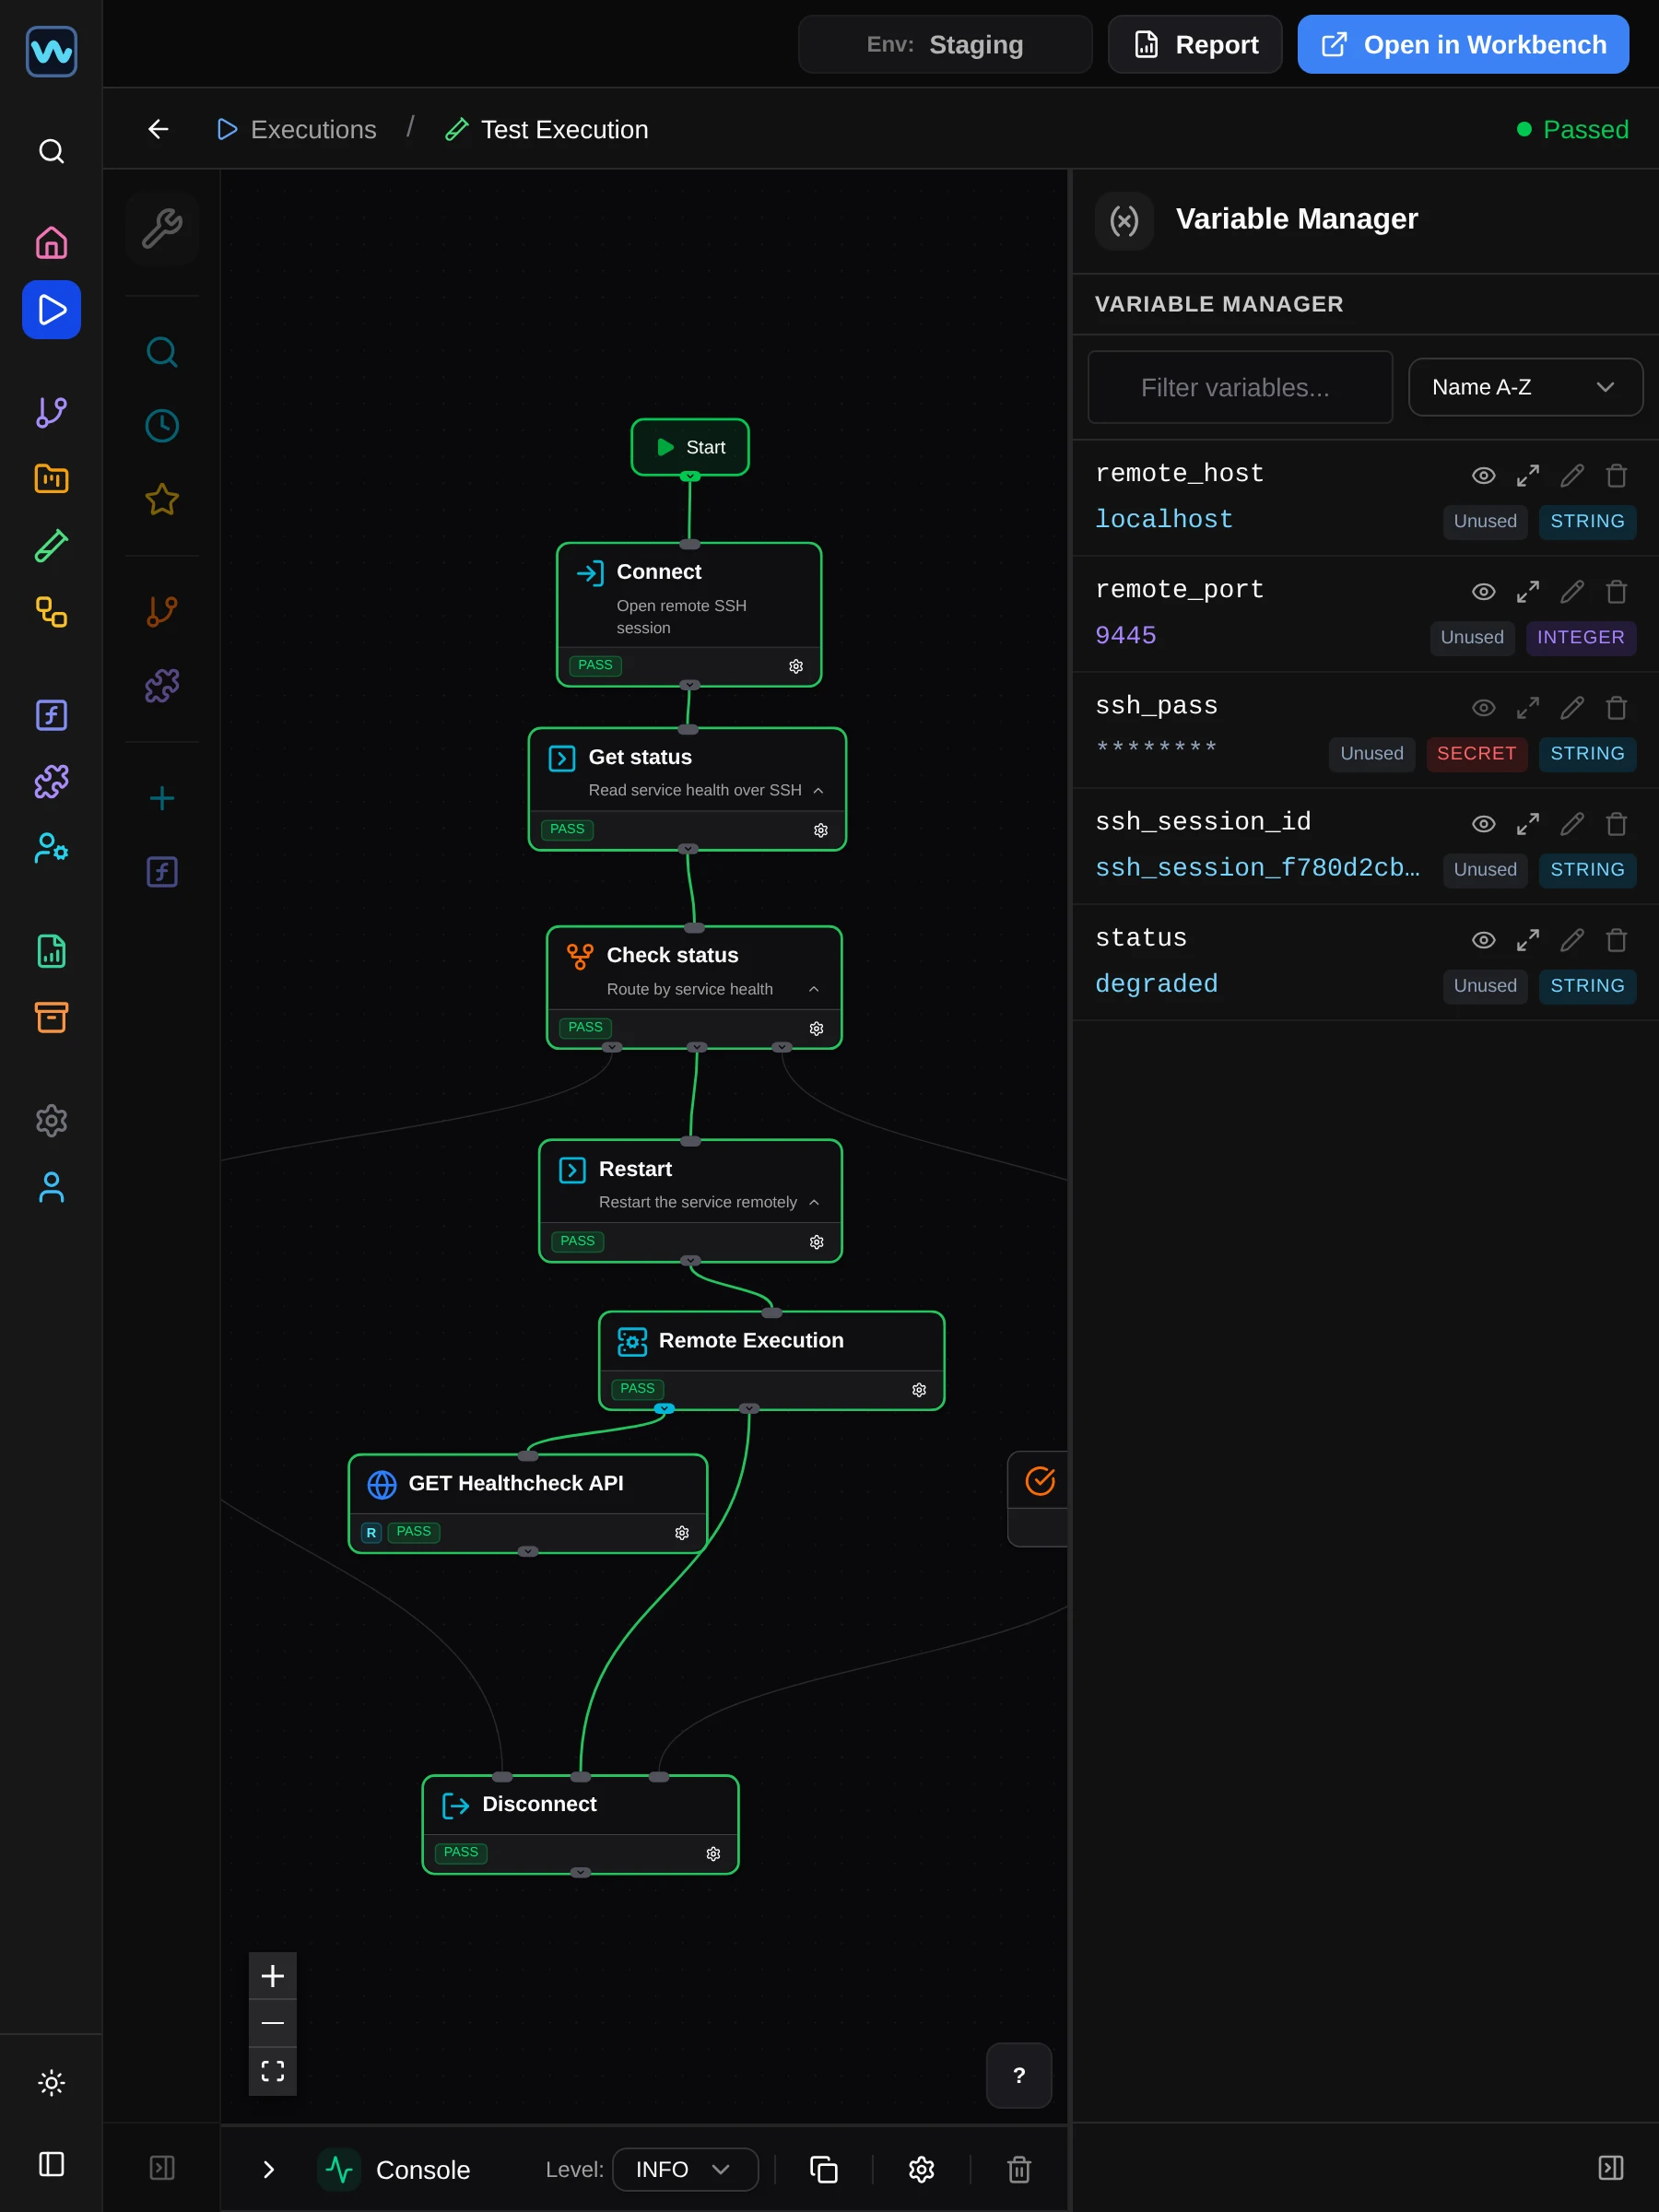Screen dimensions: 1659x2212
Task: Click the search icon in canvas toolbar
Action: click(x=162, y=352)
